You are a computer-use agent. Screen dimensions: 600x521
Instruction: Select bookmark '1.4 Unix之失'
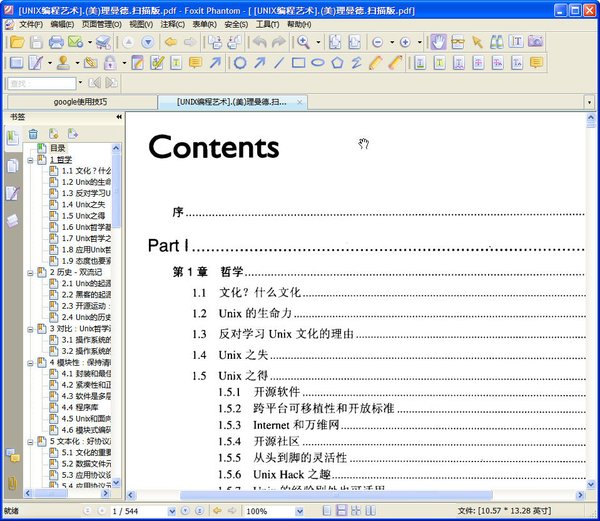tap(82, 204)
